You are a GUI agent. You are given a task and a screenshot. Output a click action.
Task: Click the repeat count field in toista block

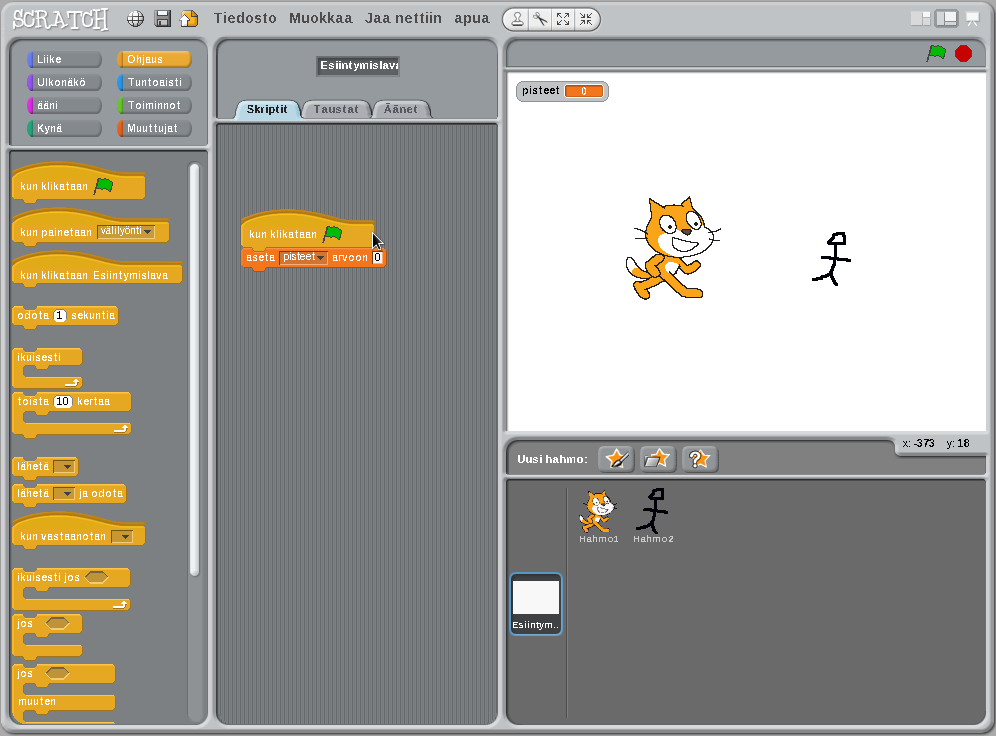point(62,401)
